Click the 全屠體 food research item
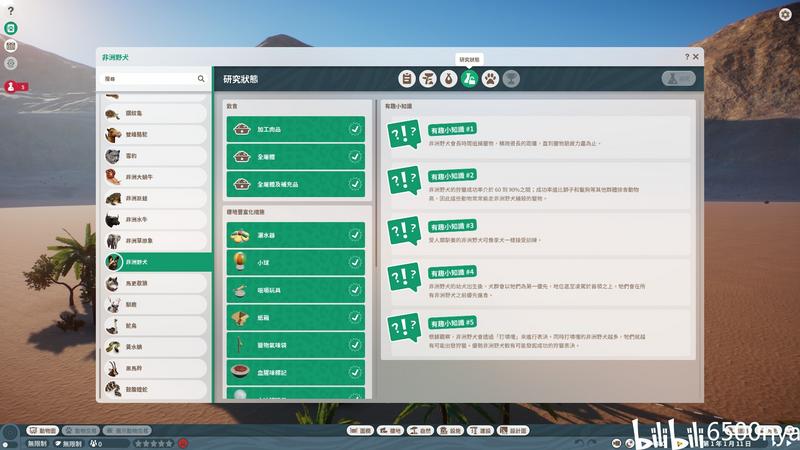The image size is (800, 450). click(295, 157)
